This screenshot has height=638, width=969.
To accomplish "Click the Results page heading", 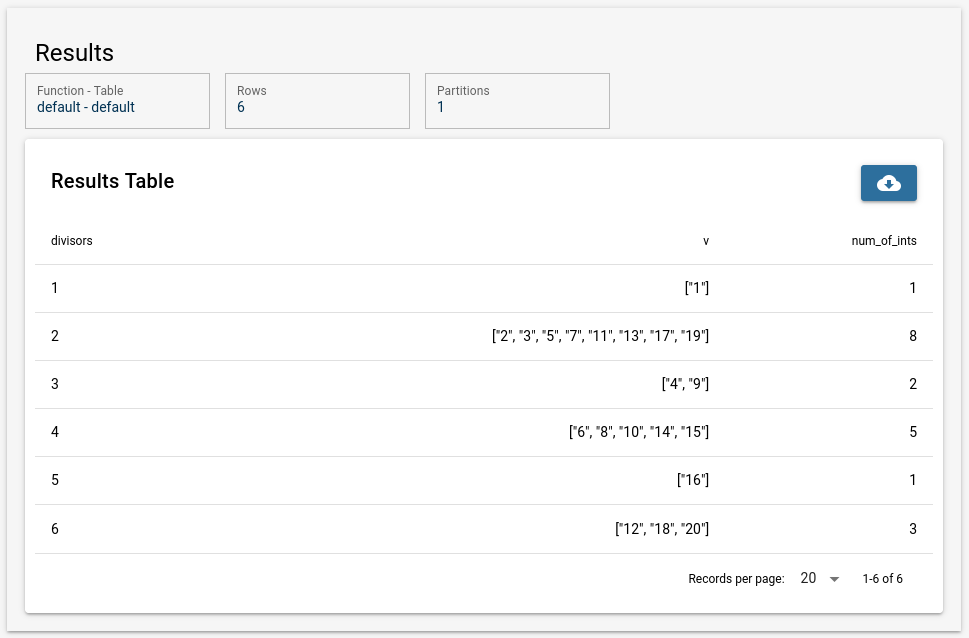I will tap(74, 53).
